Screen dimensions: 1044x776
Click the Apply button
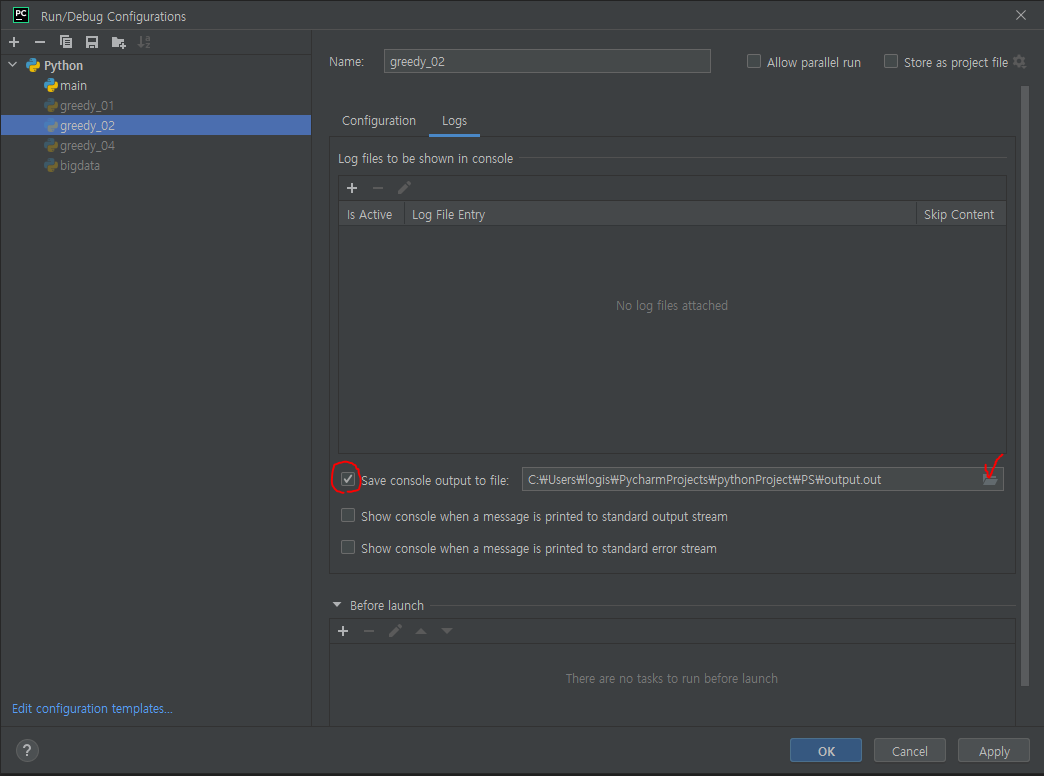pyautogui.click(x=994, y=751)
